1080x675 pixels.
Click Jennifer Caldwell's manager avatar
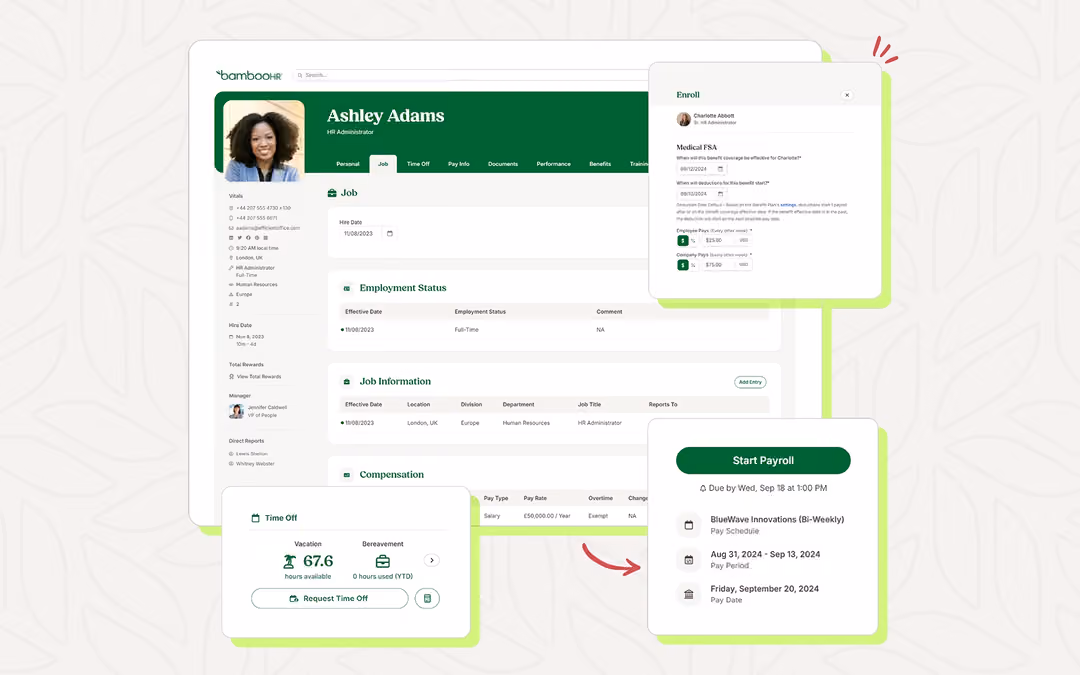236,411
